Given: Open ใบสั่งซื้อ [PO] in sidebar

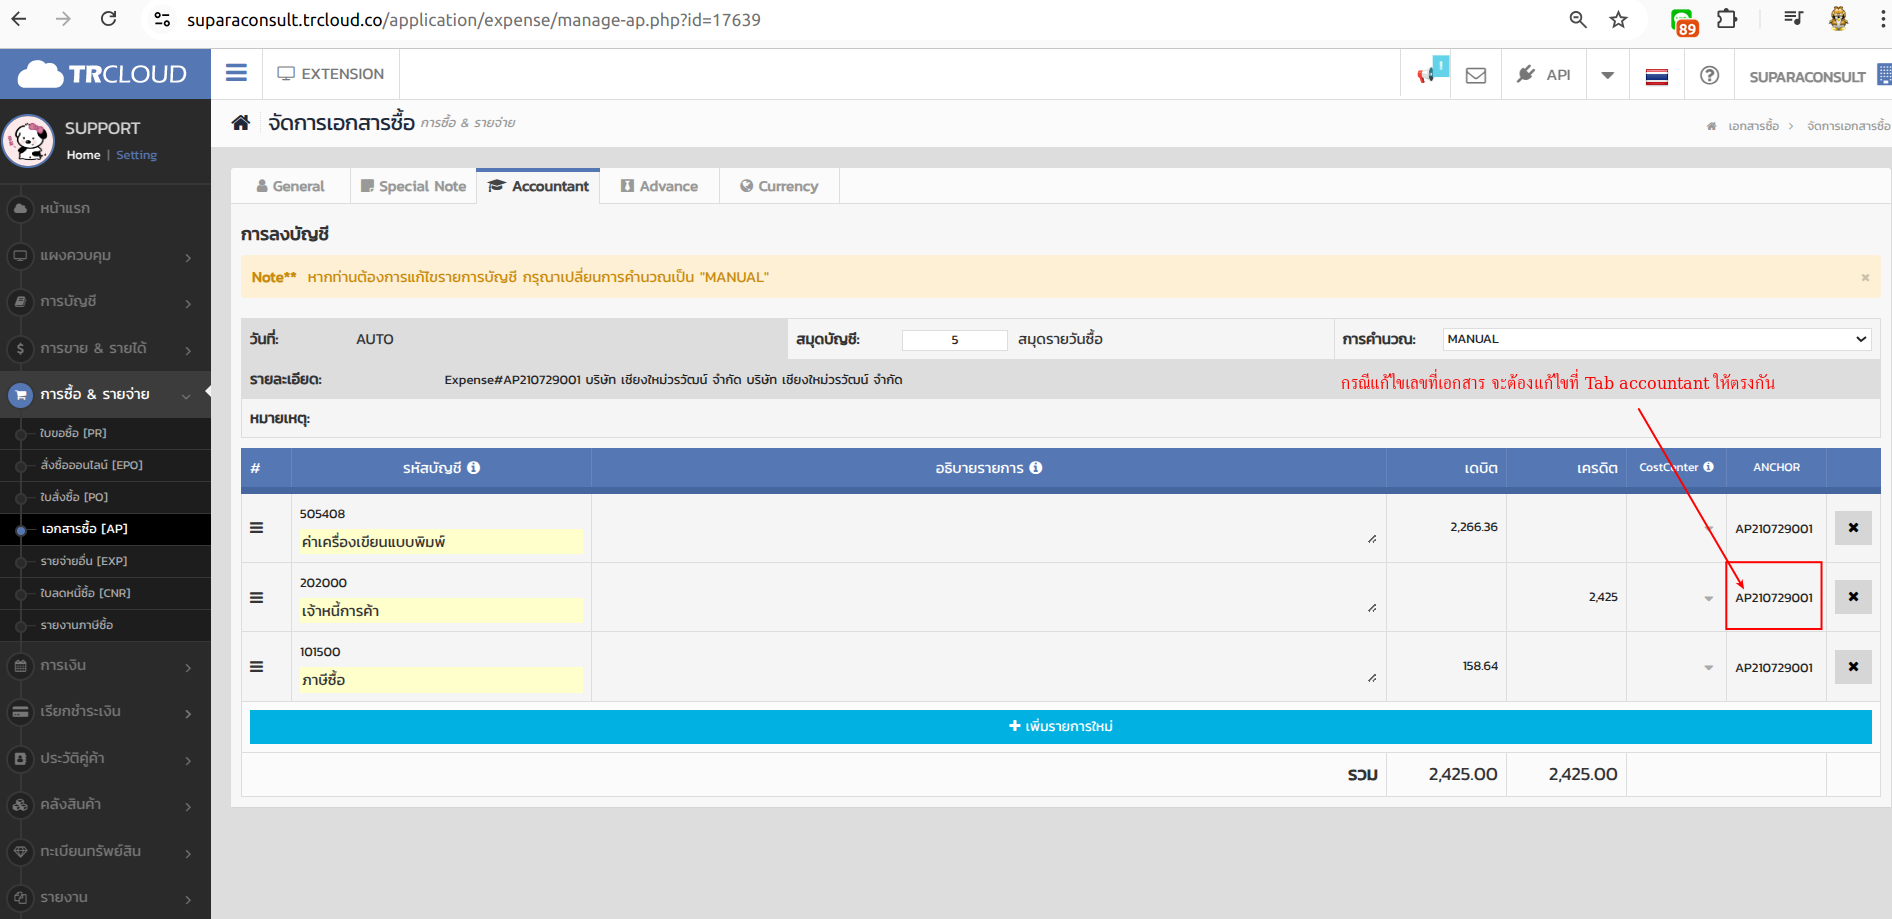Looking at the screenshot, I should tap(74, 497).
